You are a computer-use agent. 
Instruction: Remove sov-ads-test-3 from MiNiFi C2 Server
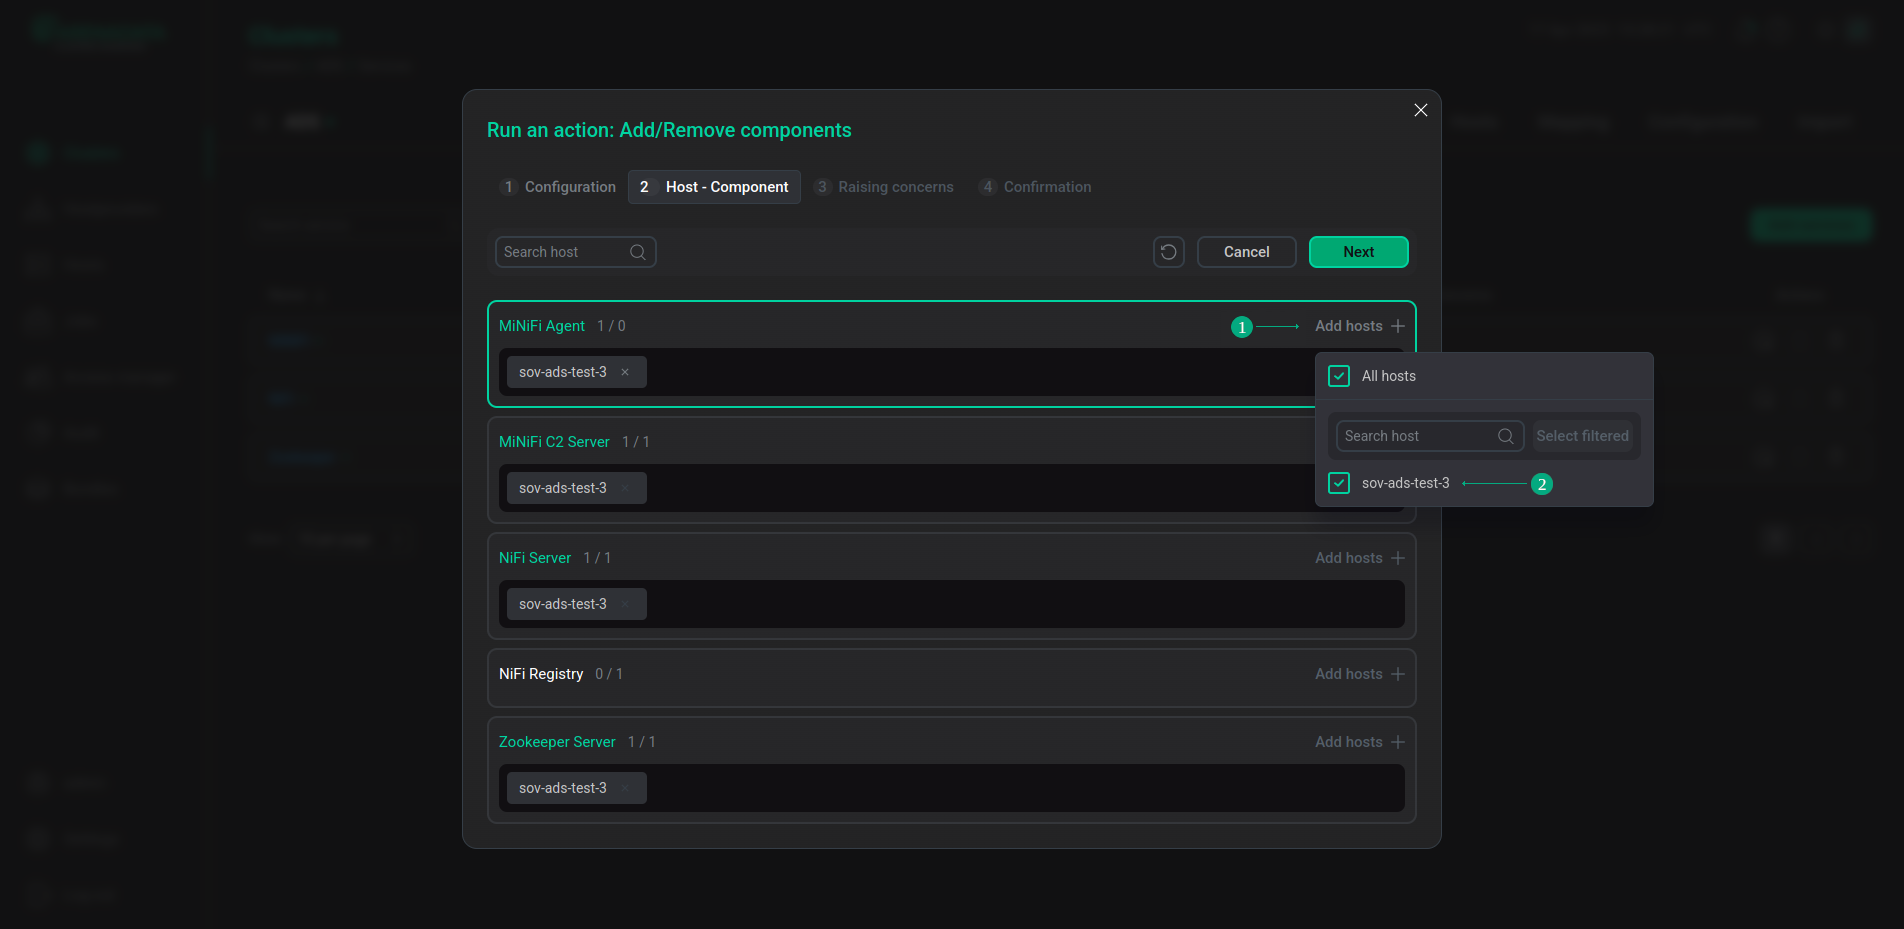coord(625,488)
